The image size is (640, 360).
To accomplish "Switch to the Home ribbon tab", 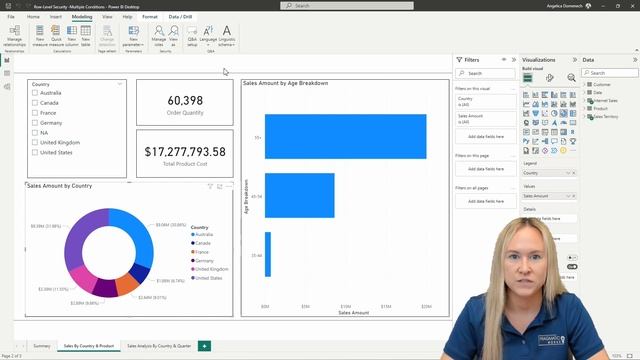I will coord(33,17).
